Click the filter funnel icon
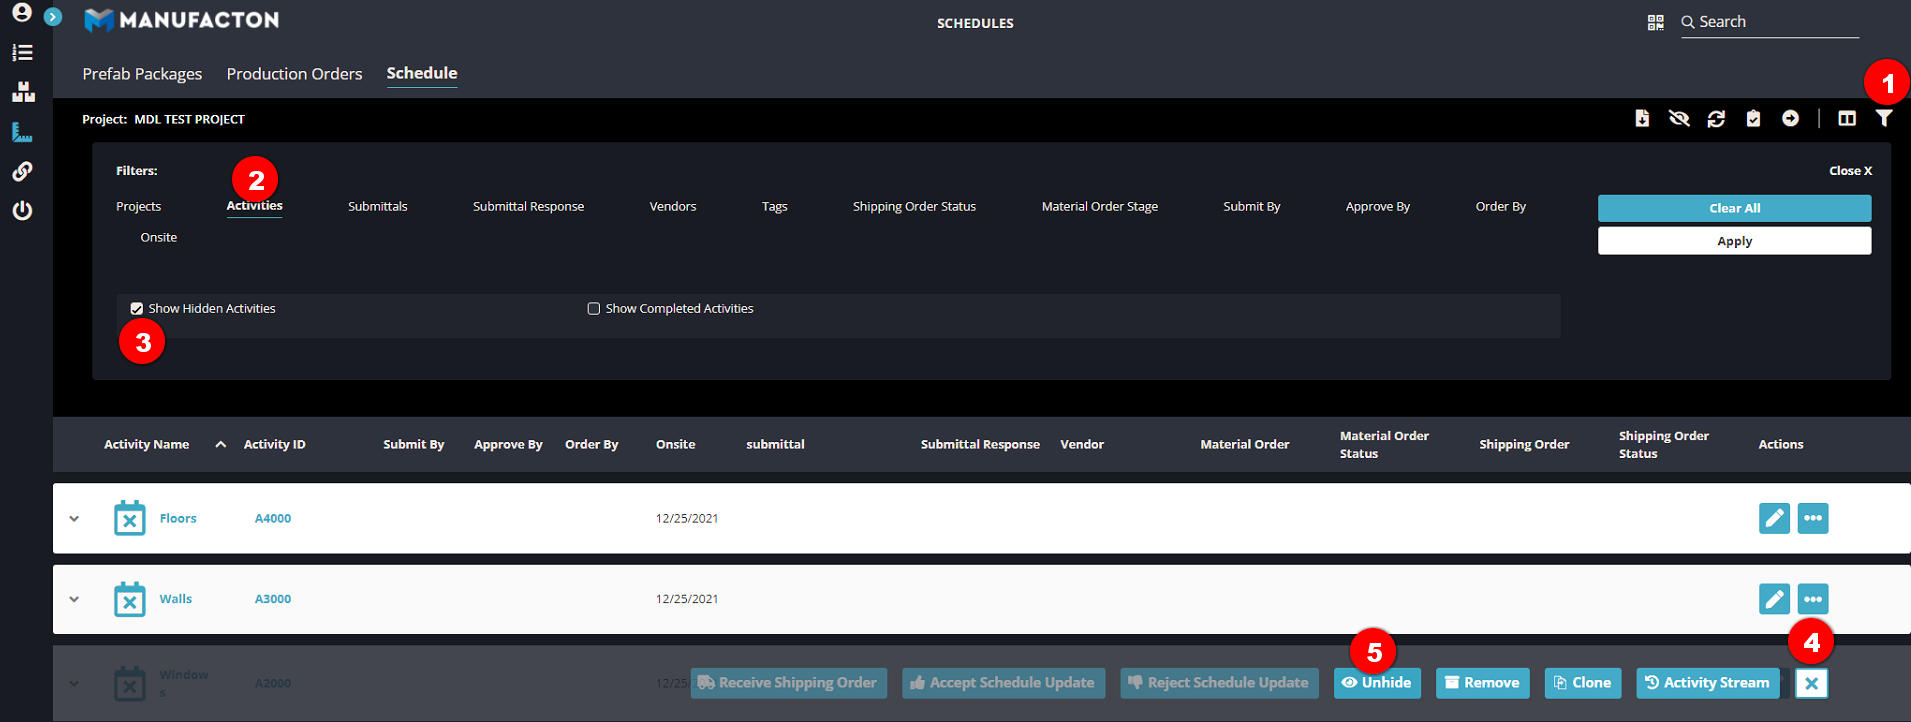The width and height of the screenshot is (1911, 722). click(1883, 119)
